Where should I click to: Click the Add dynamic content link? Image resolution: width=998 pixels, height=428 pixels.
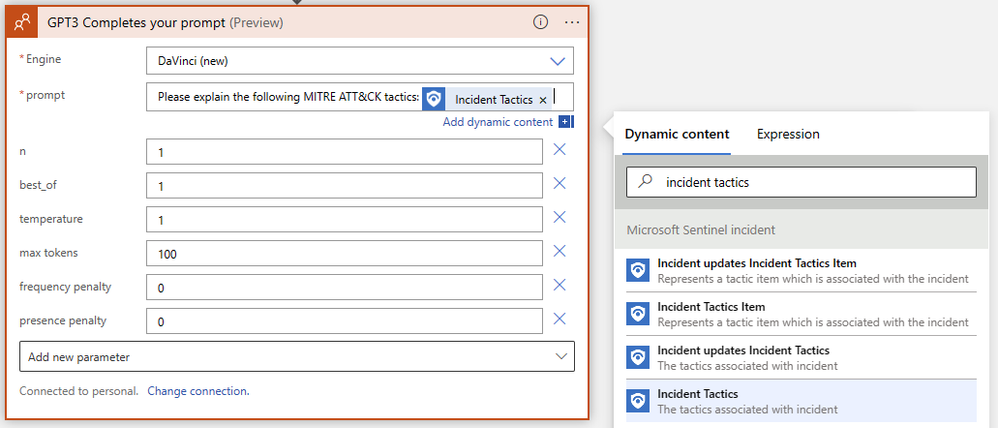(497, 122)
